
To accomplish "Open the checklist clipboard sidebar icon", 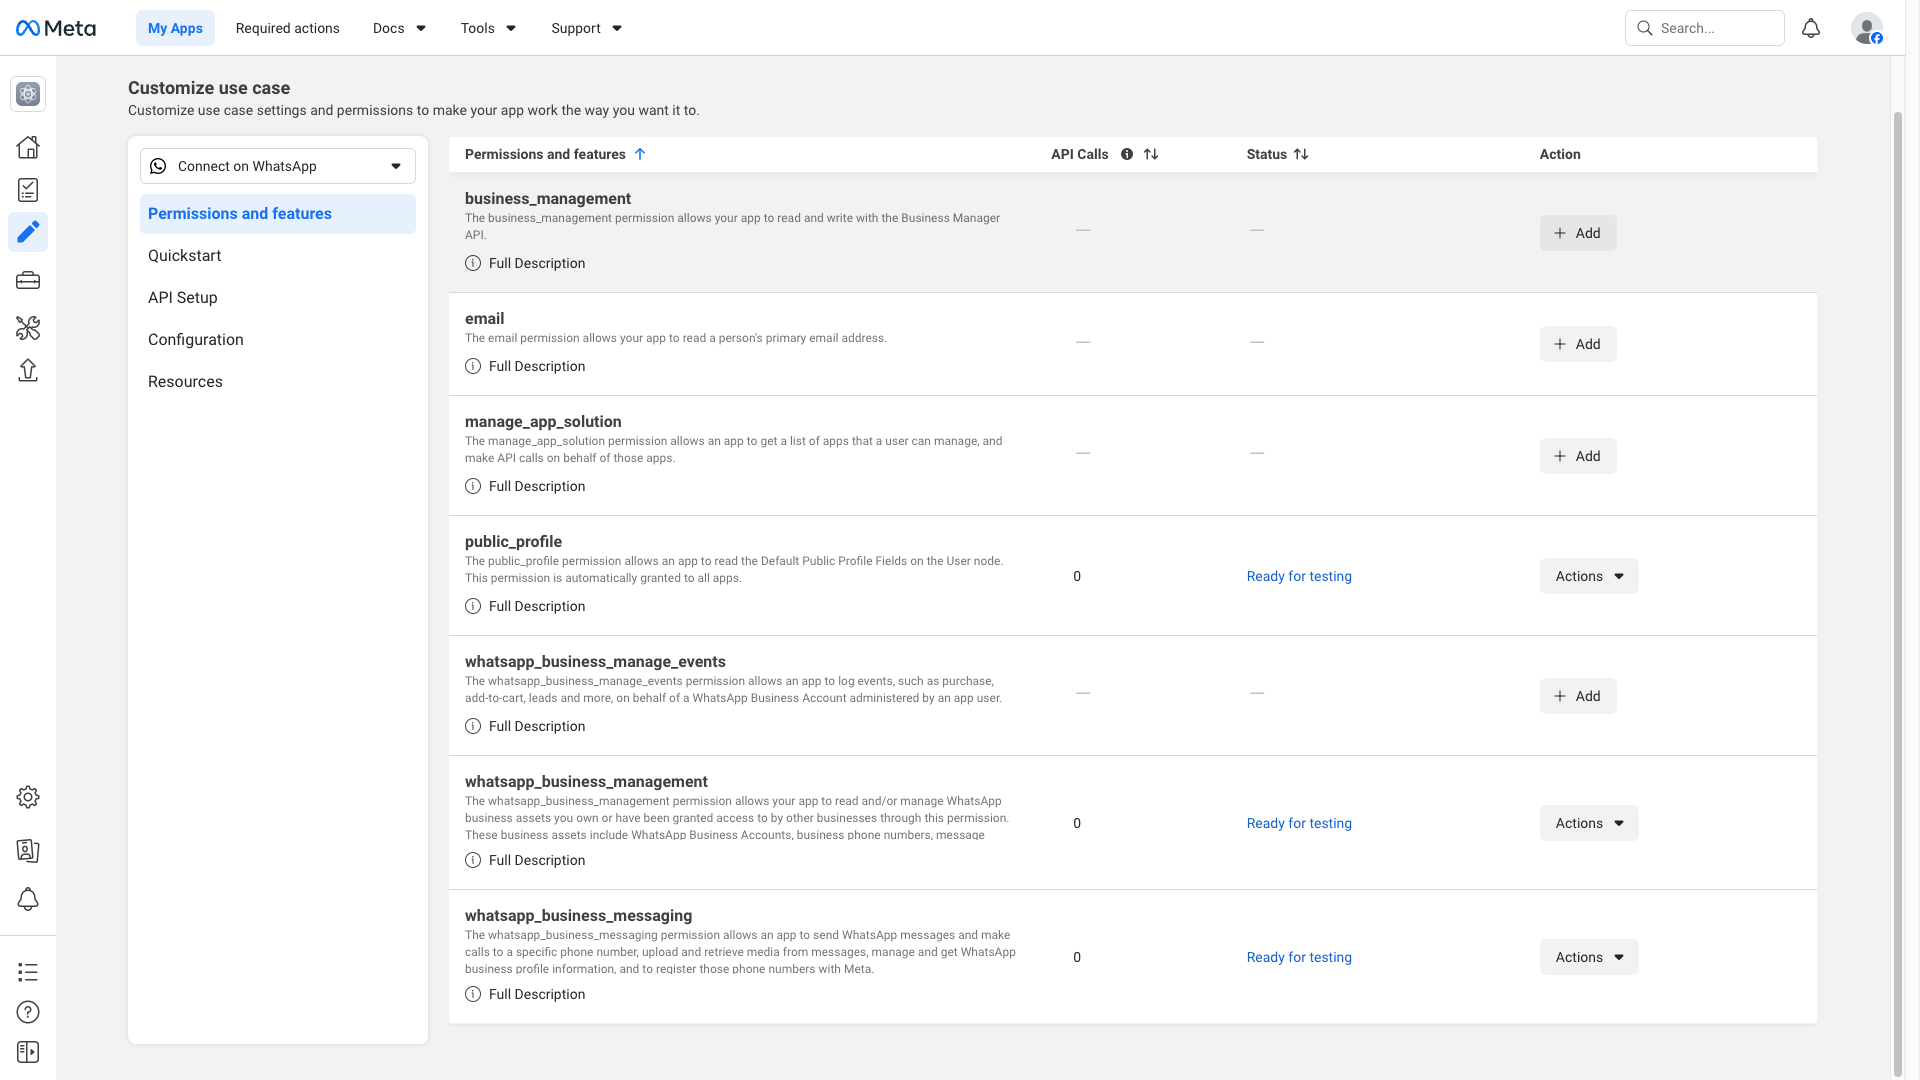I will tap(28, 190).
